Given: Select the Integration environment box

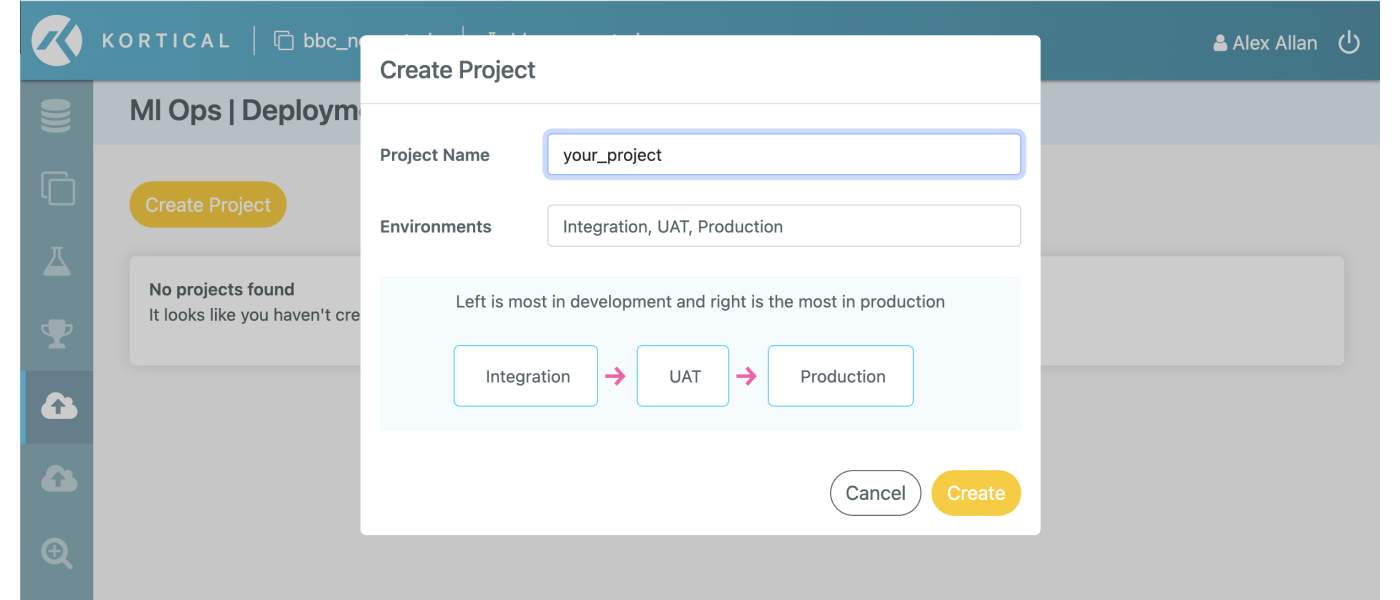Looking at the screenshot, I should coord(525,376).
